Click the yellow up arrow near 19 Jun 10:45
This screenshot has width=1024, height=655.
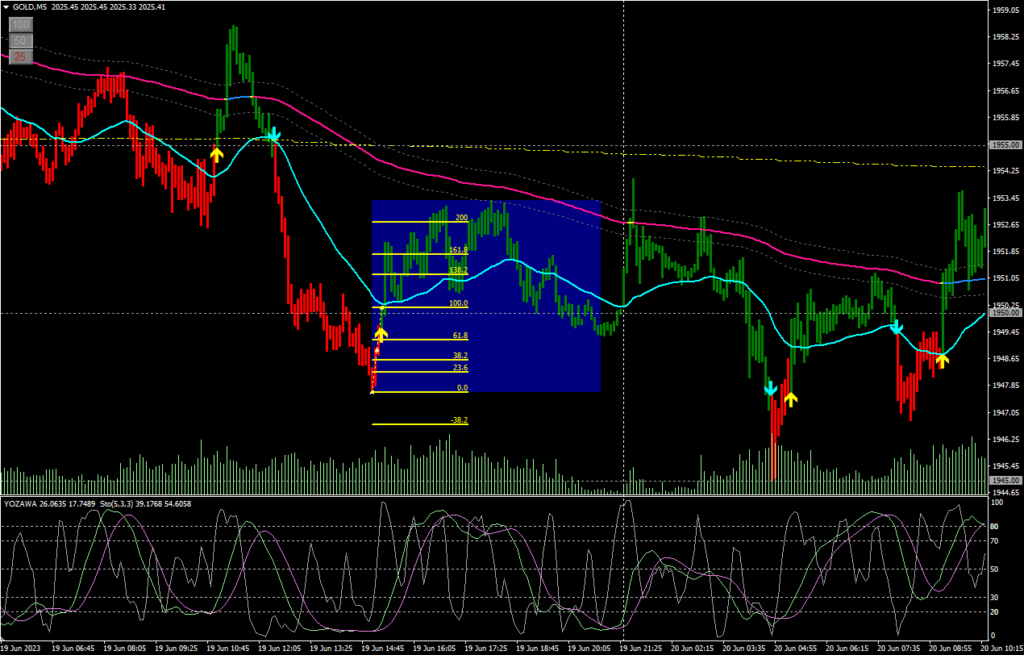pos(217,154)
